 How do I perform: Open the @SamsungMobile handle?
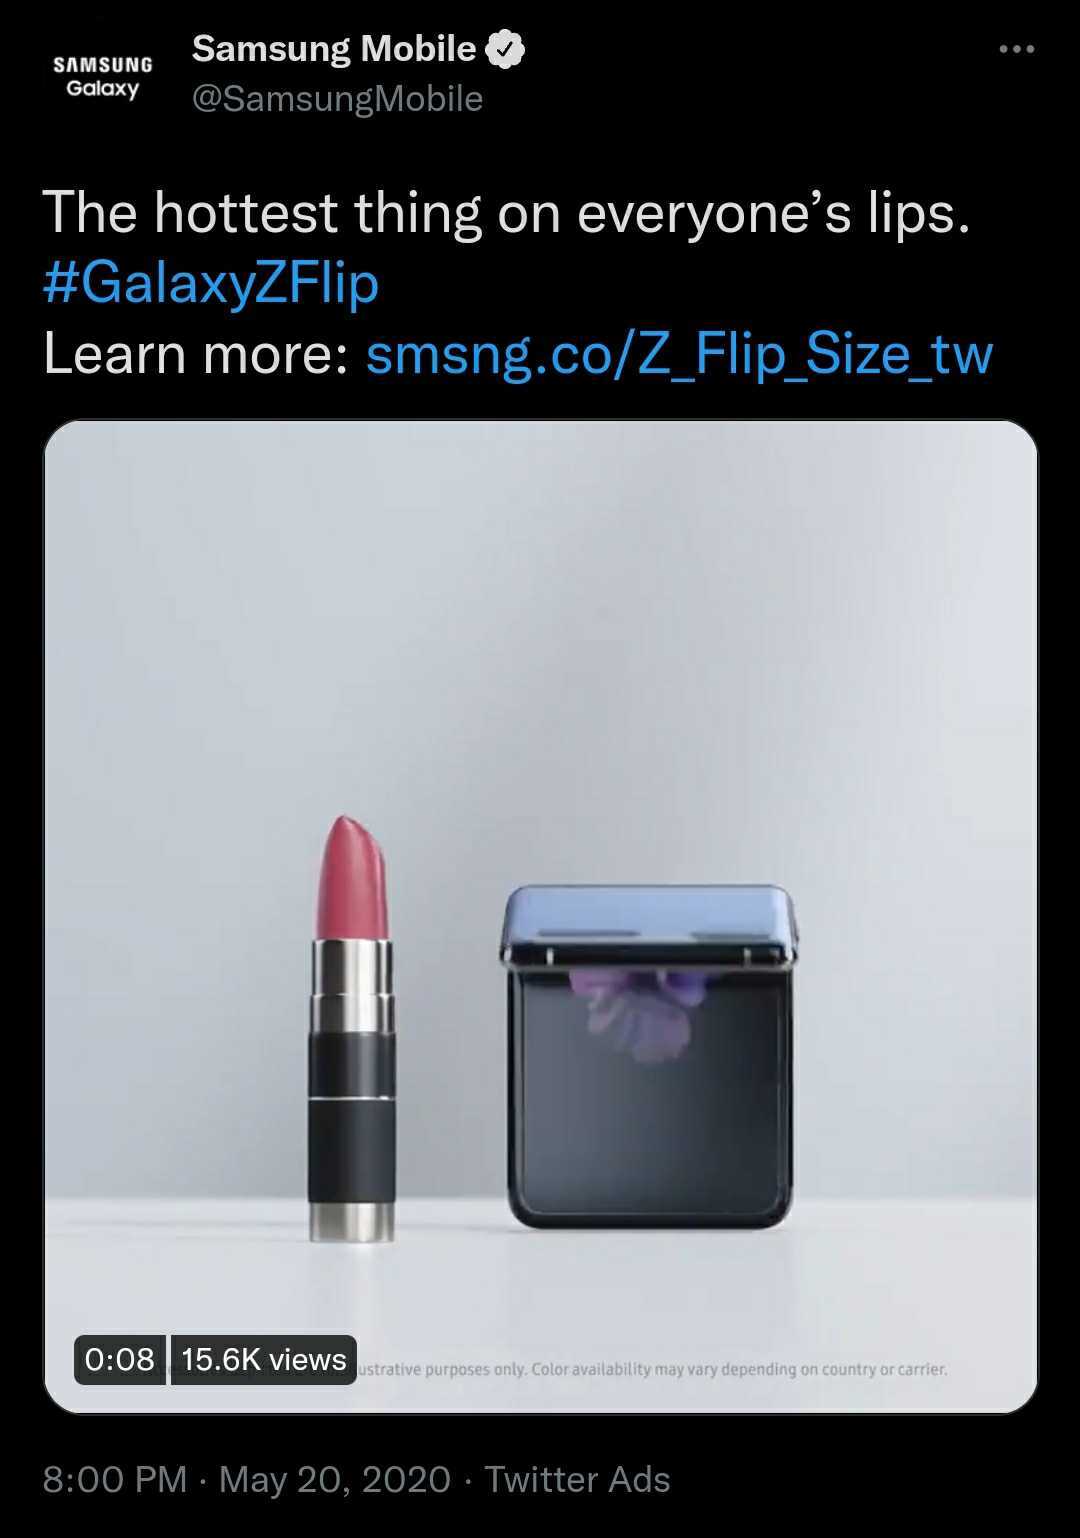pyautogui.click(x=337, y=98)
